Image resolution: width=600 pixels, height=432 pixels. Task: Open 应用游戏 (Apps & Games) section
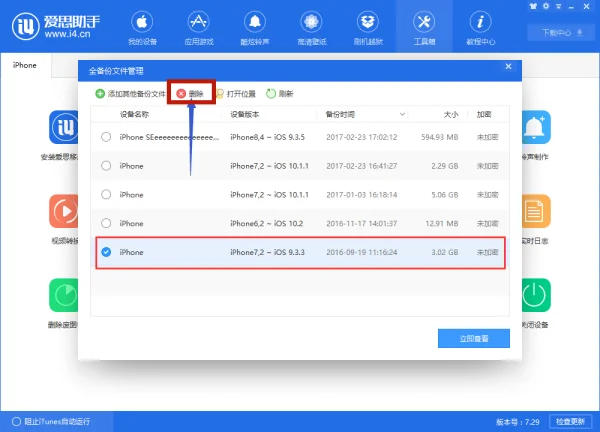tap(199, 28)
